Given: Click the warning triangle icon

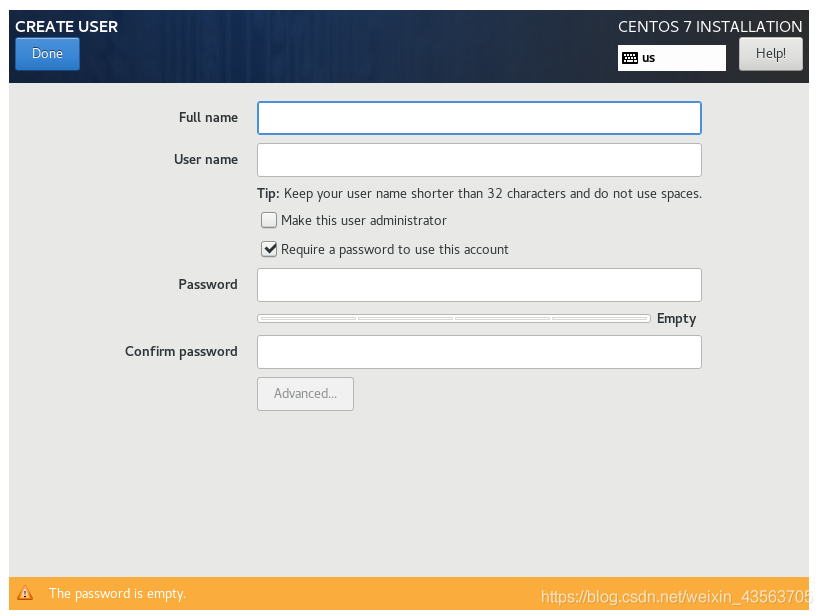Looking at the screenshot, I should [25, 593].
